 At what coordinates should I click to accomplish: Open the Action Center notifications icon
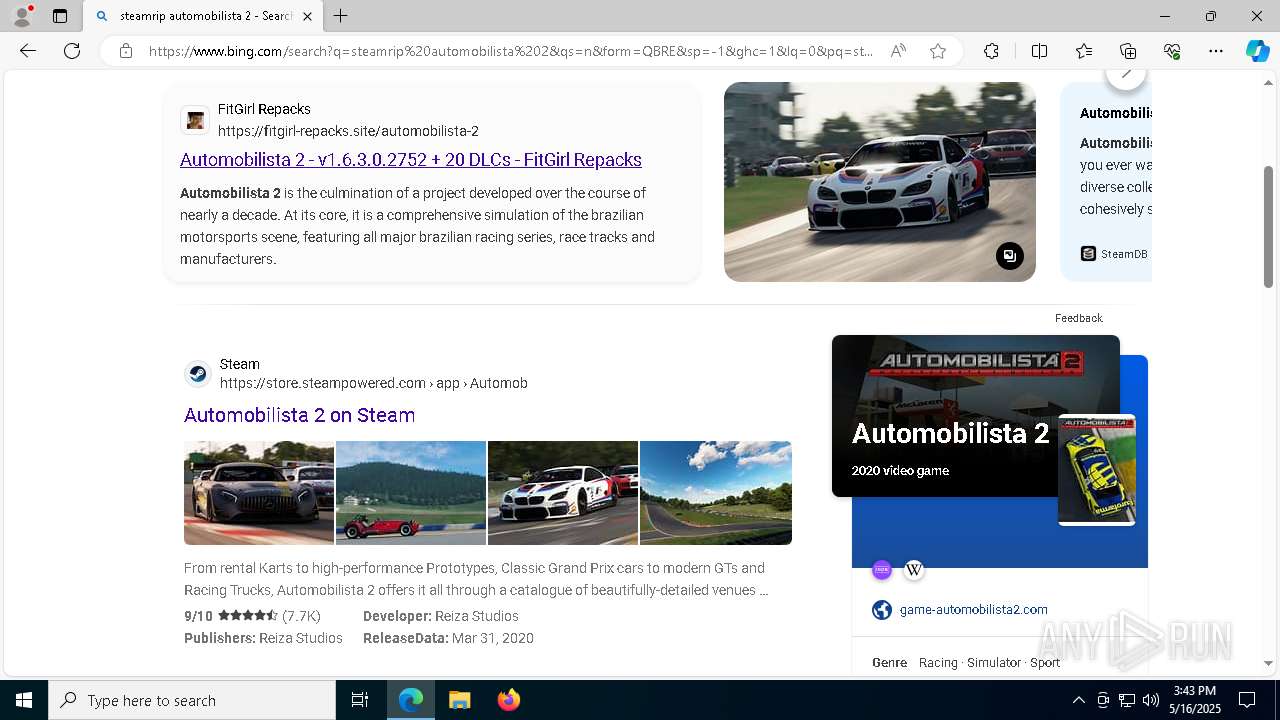1247,700
